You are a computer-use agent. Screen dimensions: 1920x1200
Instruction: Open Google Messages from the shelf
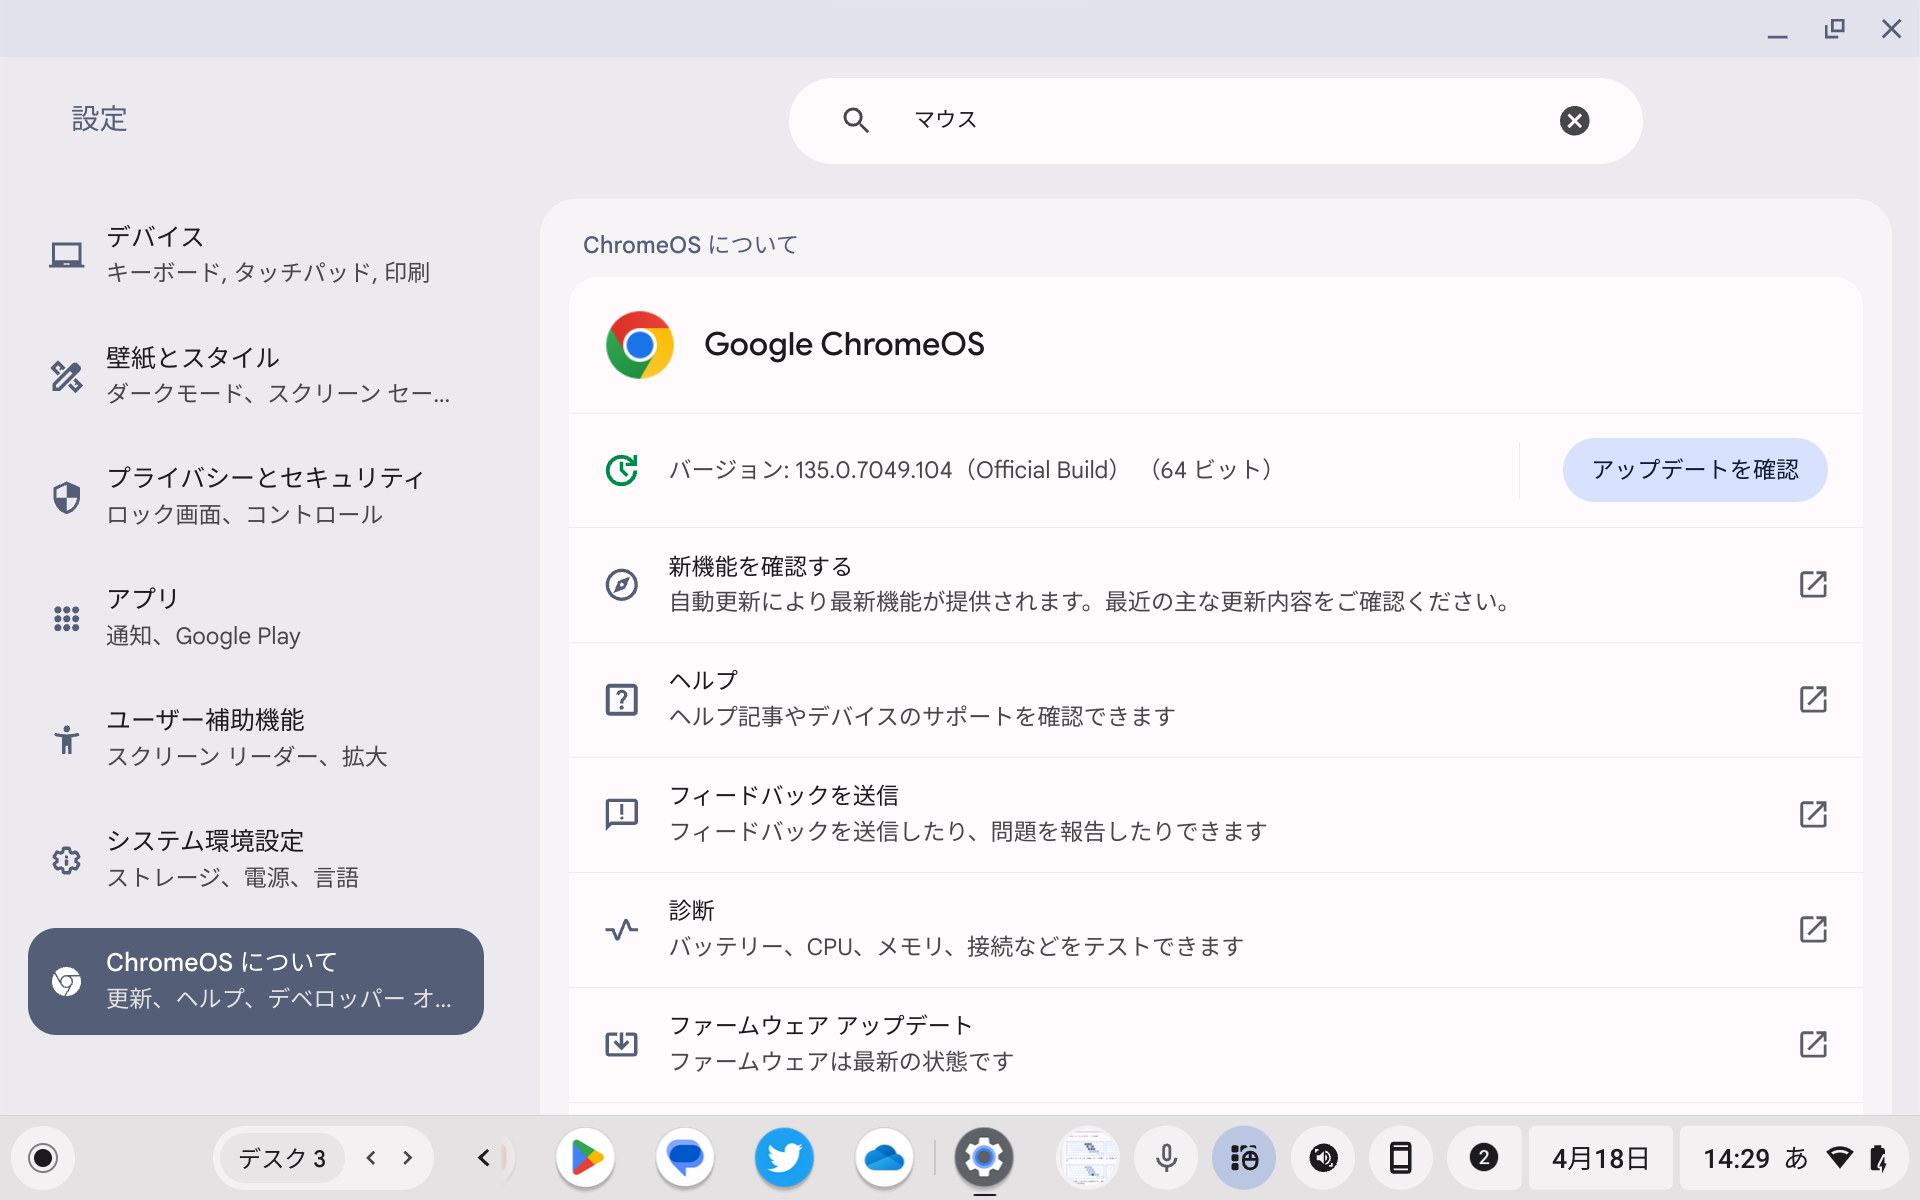tap(684, 1157)
